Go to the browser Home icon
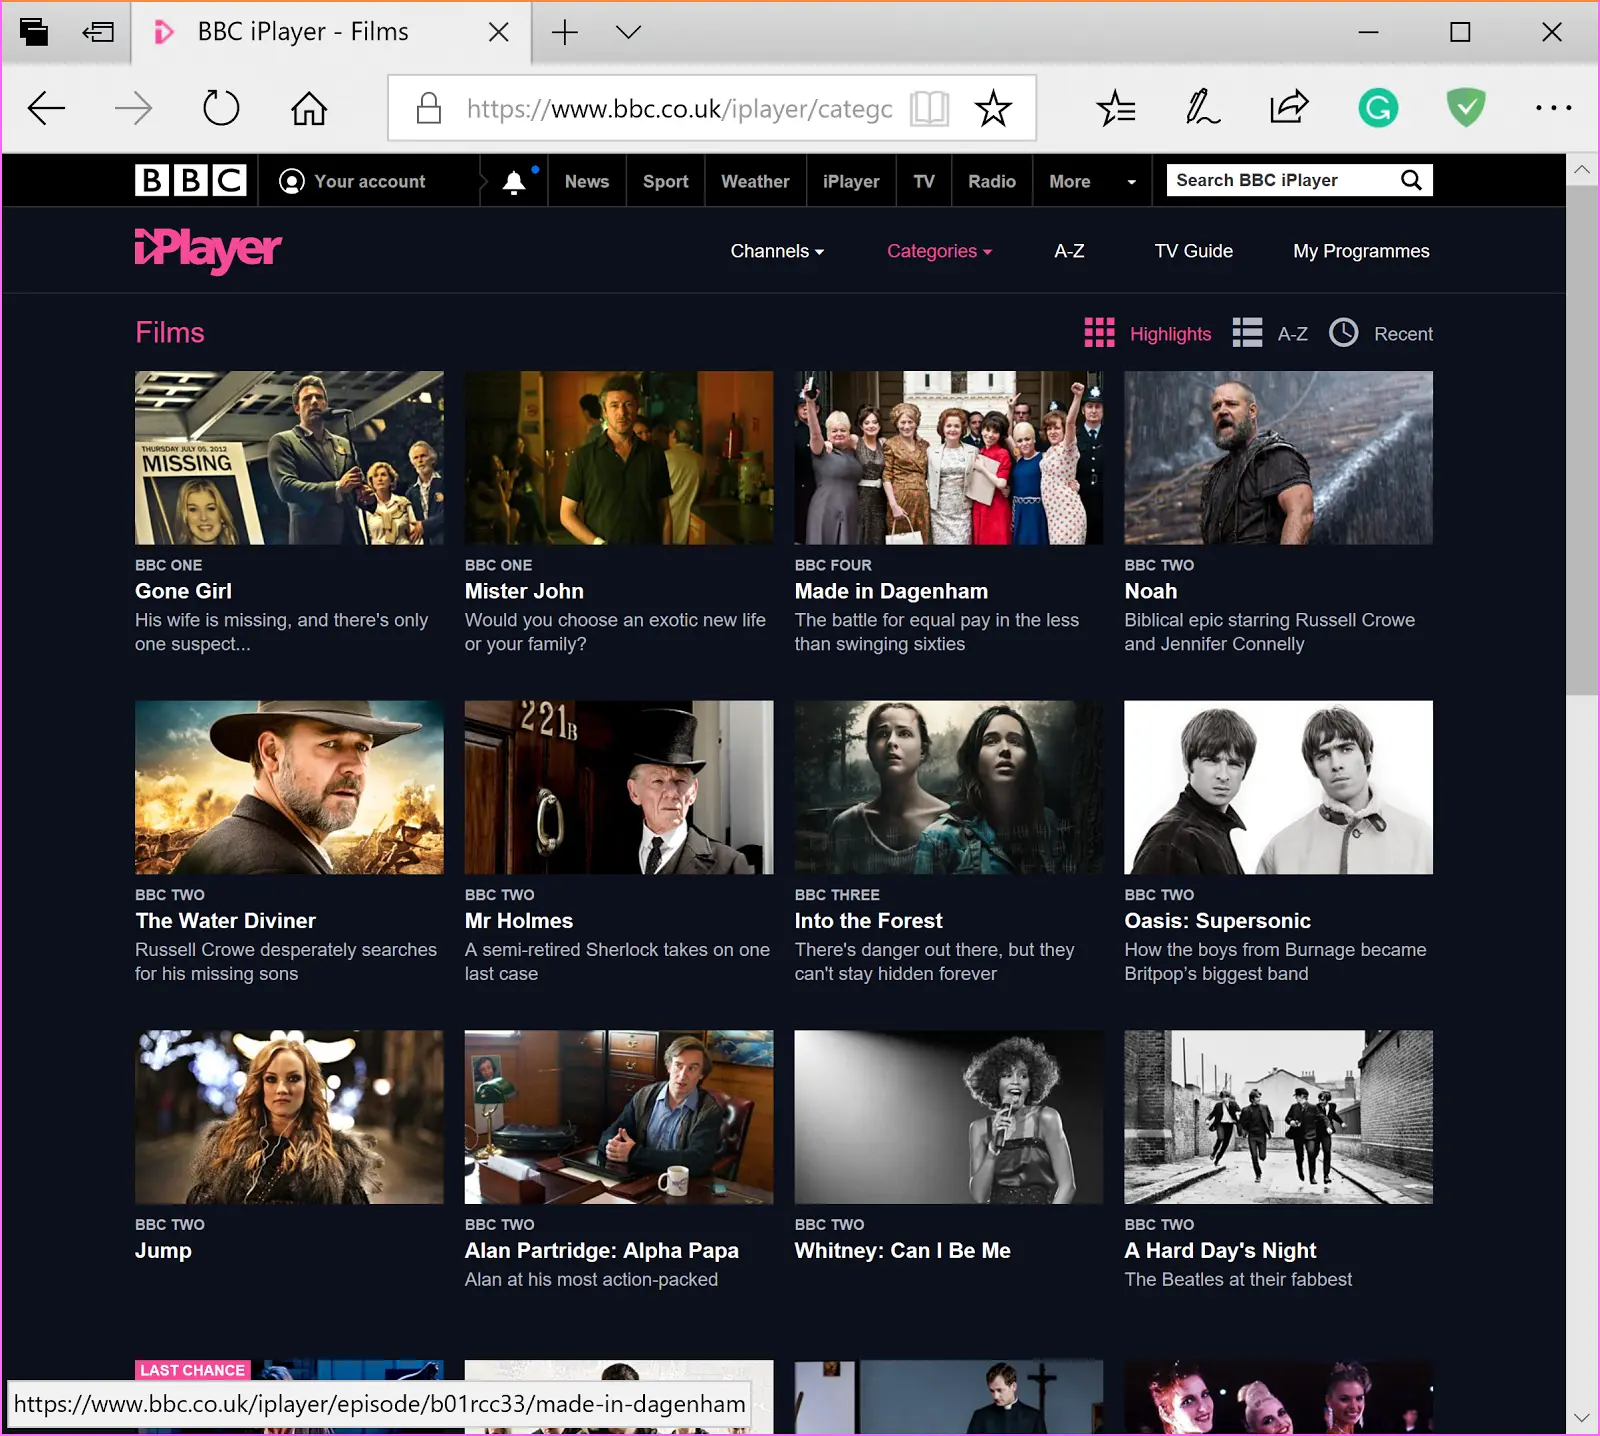 (x=309, y=108)
